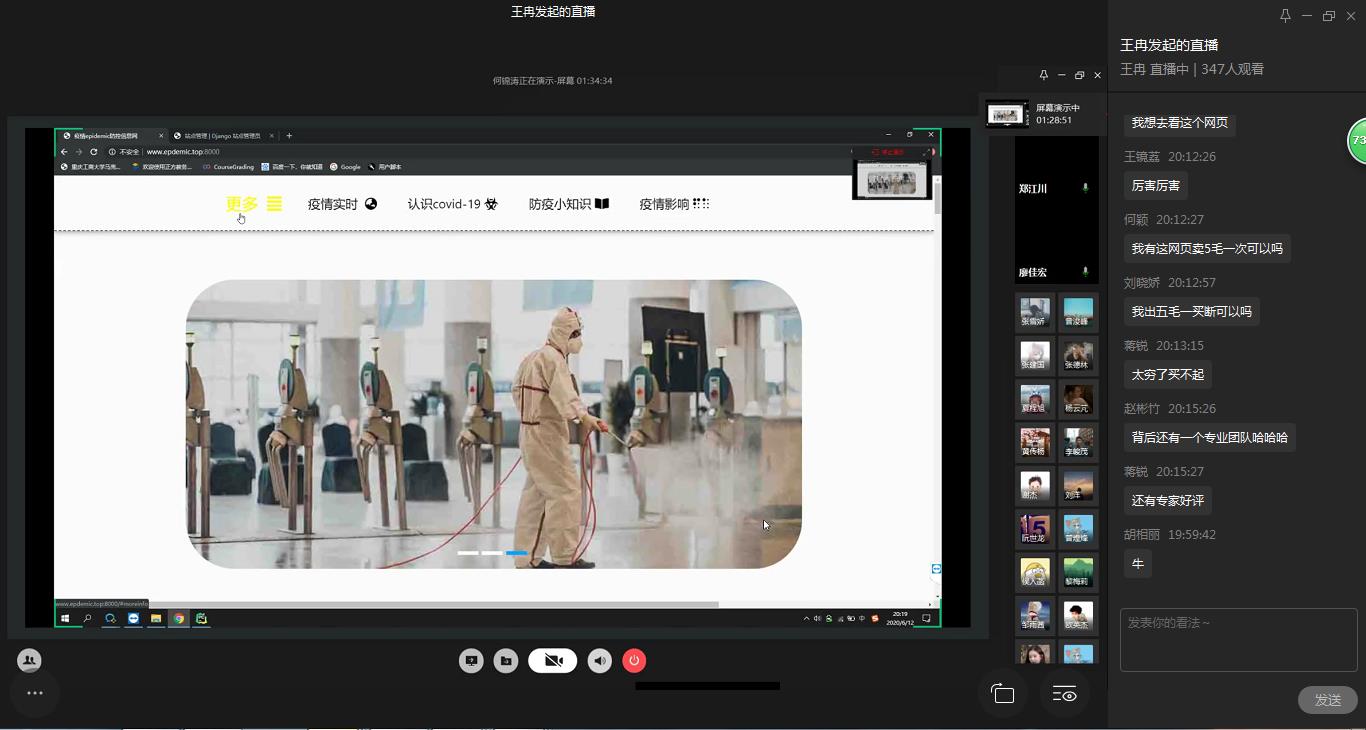This screenshot has width=1366, height=730.
Task: Open the participants list icon
Action: 29,660
